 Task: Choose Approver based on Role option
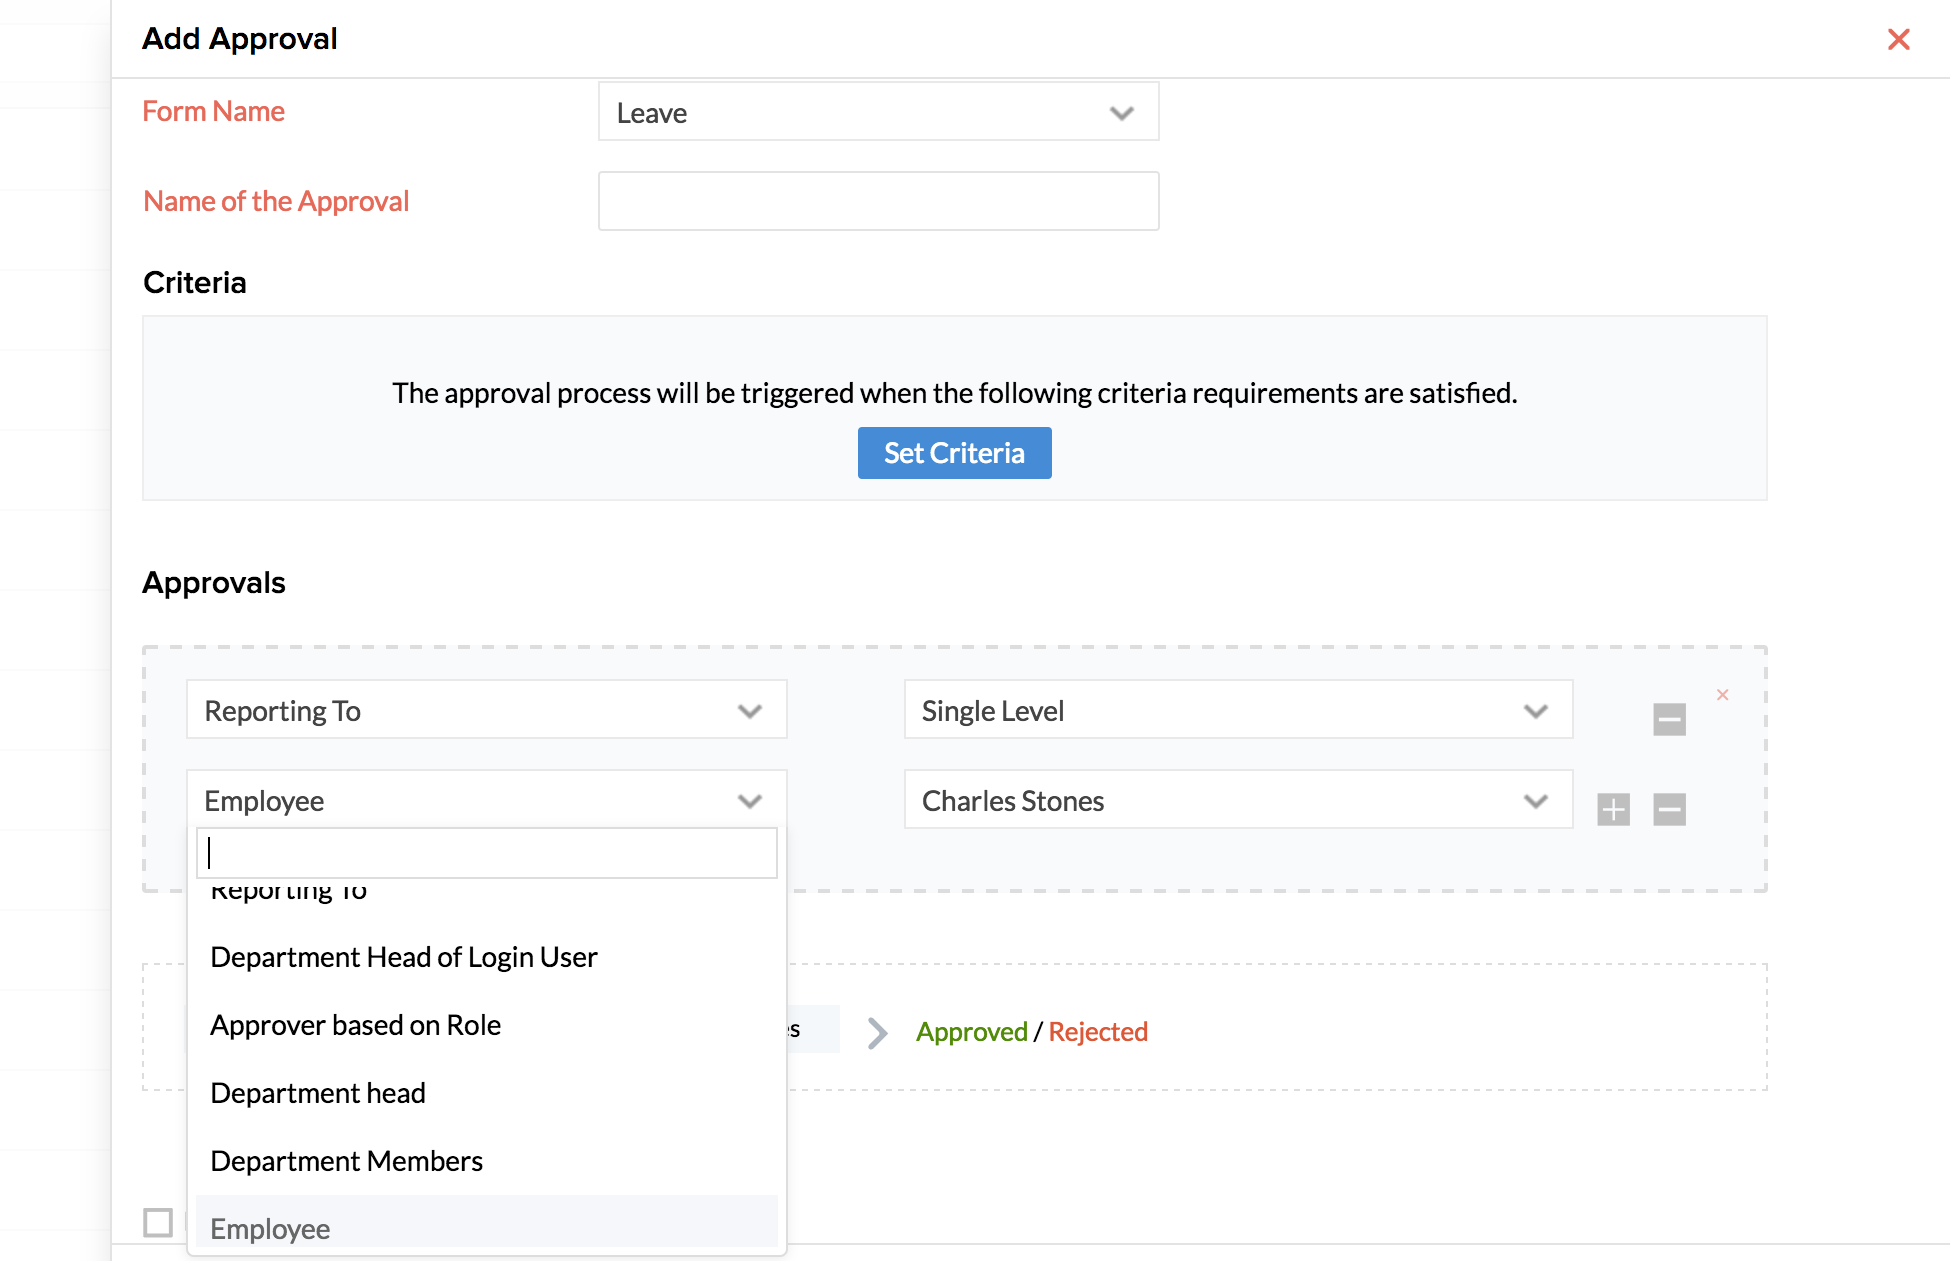[356, 1025]
